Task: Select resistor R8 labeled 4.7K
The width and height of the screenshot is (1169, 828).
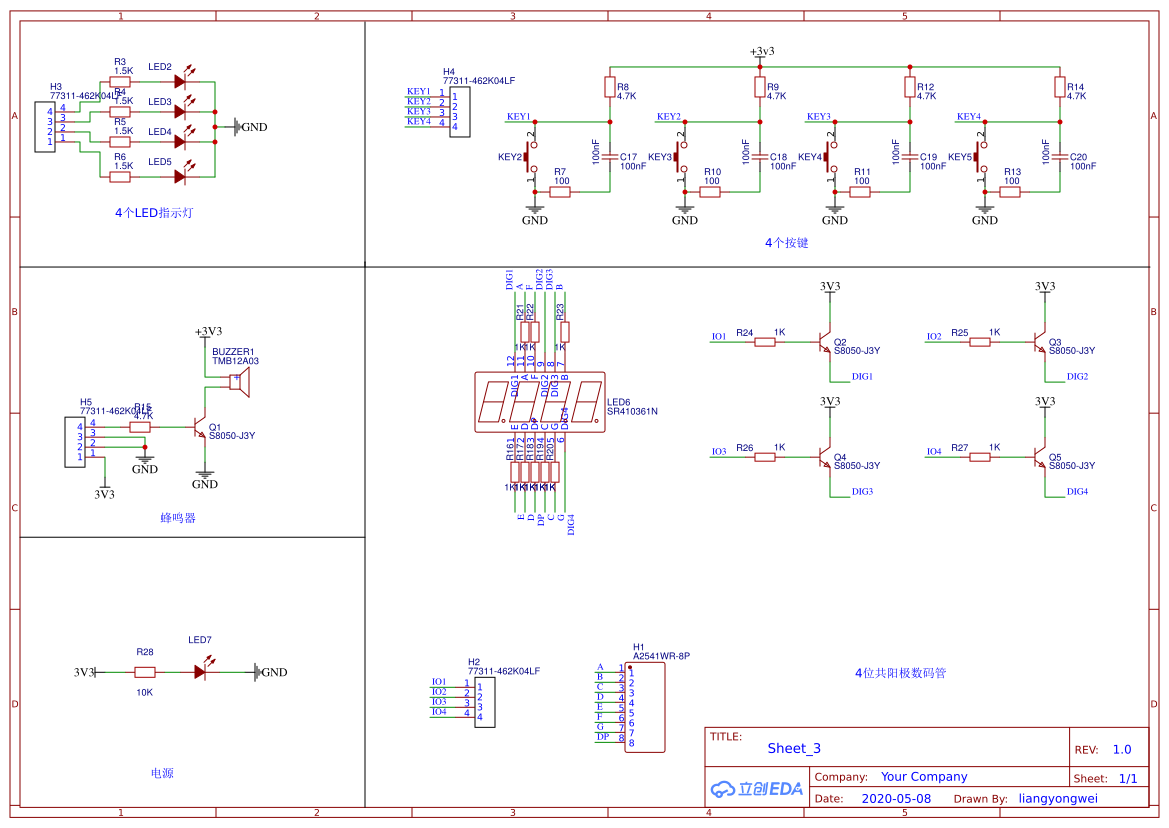Action: (x=611, y=85)
